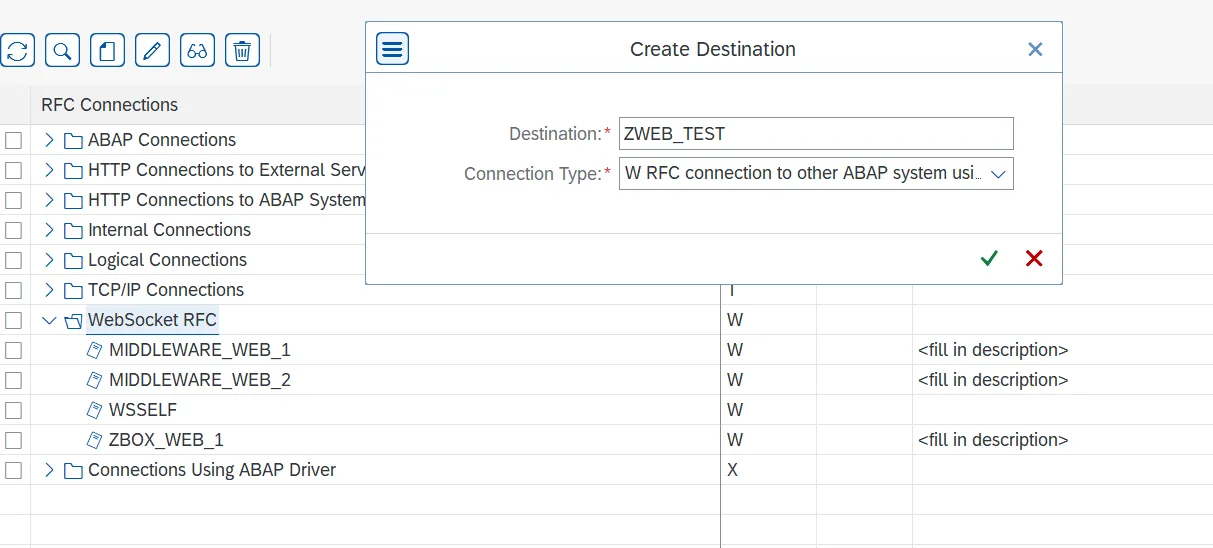Screen dimensions: 1213x548
Task: Expand the Logical Connections node
Action: tap(49, 260)
